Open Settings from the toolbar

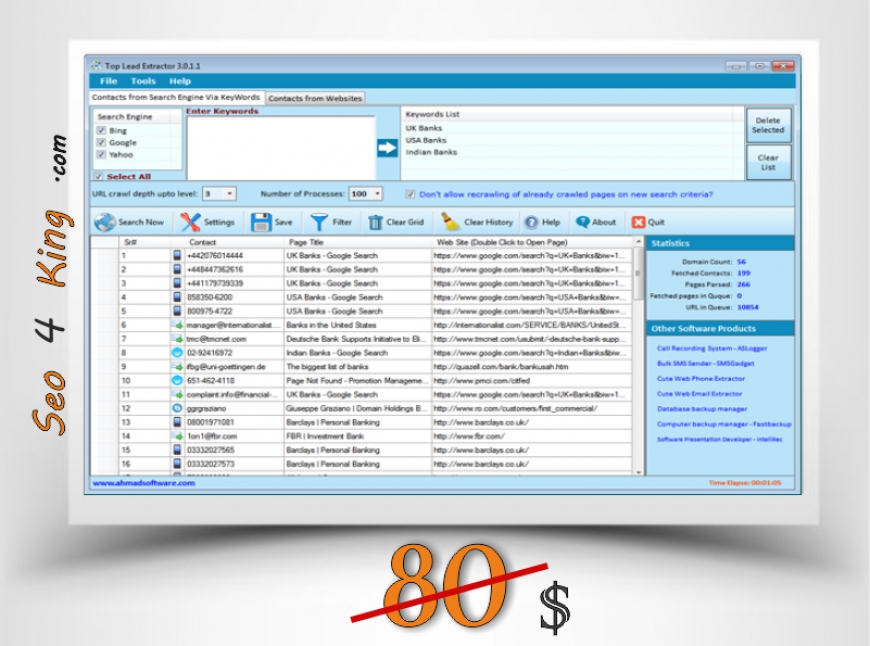[207, 223]
